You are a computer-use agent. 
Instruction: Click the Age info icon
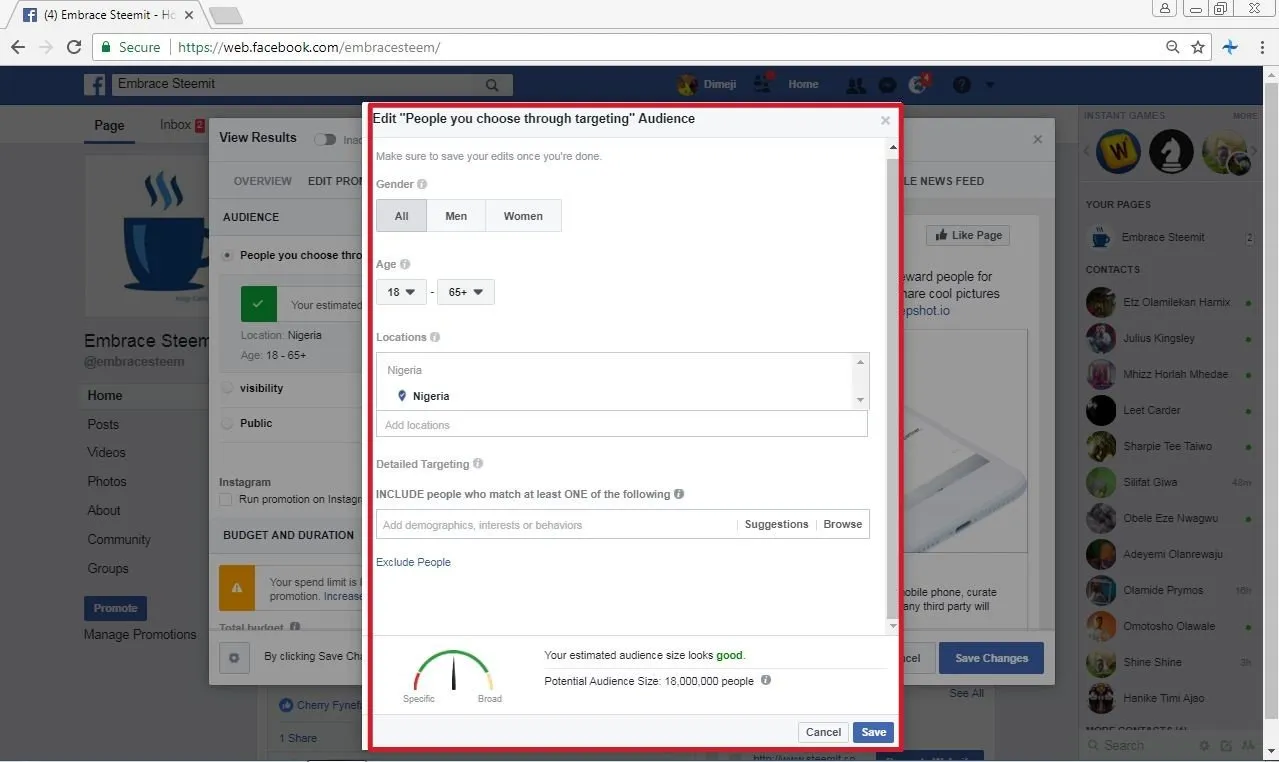coord(405,264)
